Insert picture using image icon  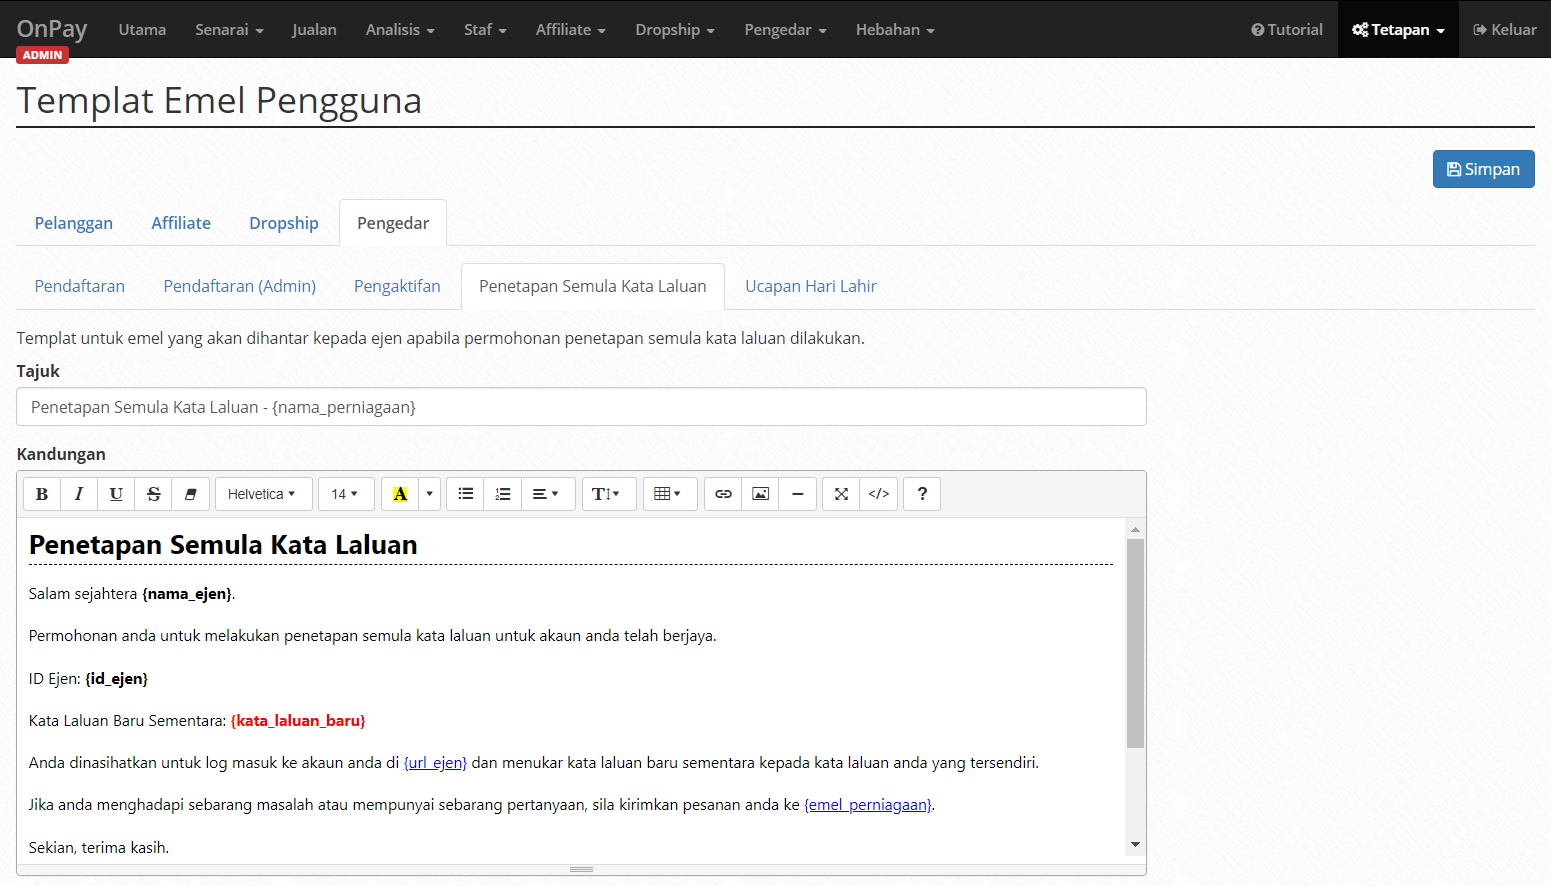760,494
